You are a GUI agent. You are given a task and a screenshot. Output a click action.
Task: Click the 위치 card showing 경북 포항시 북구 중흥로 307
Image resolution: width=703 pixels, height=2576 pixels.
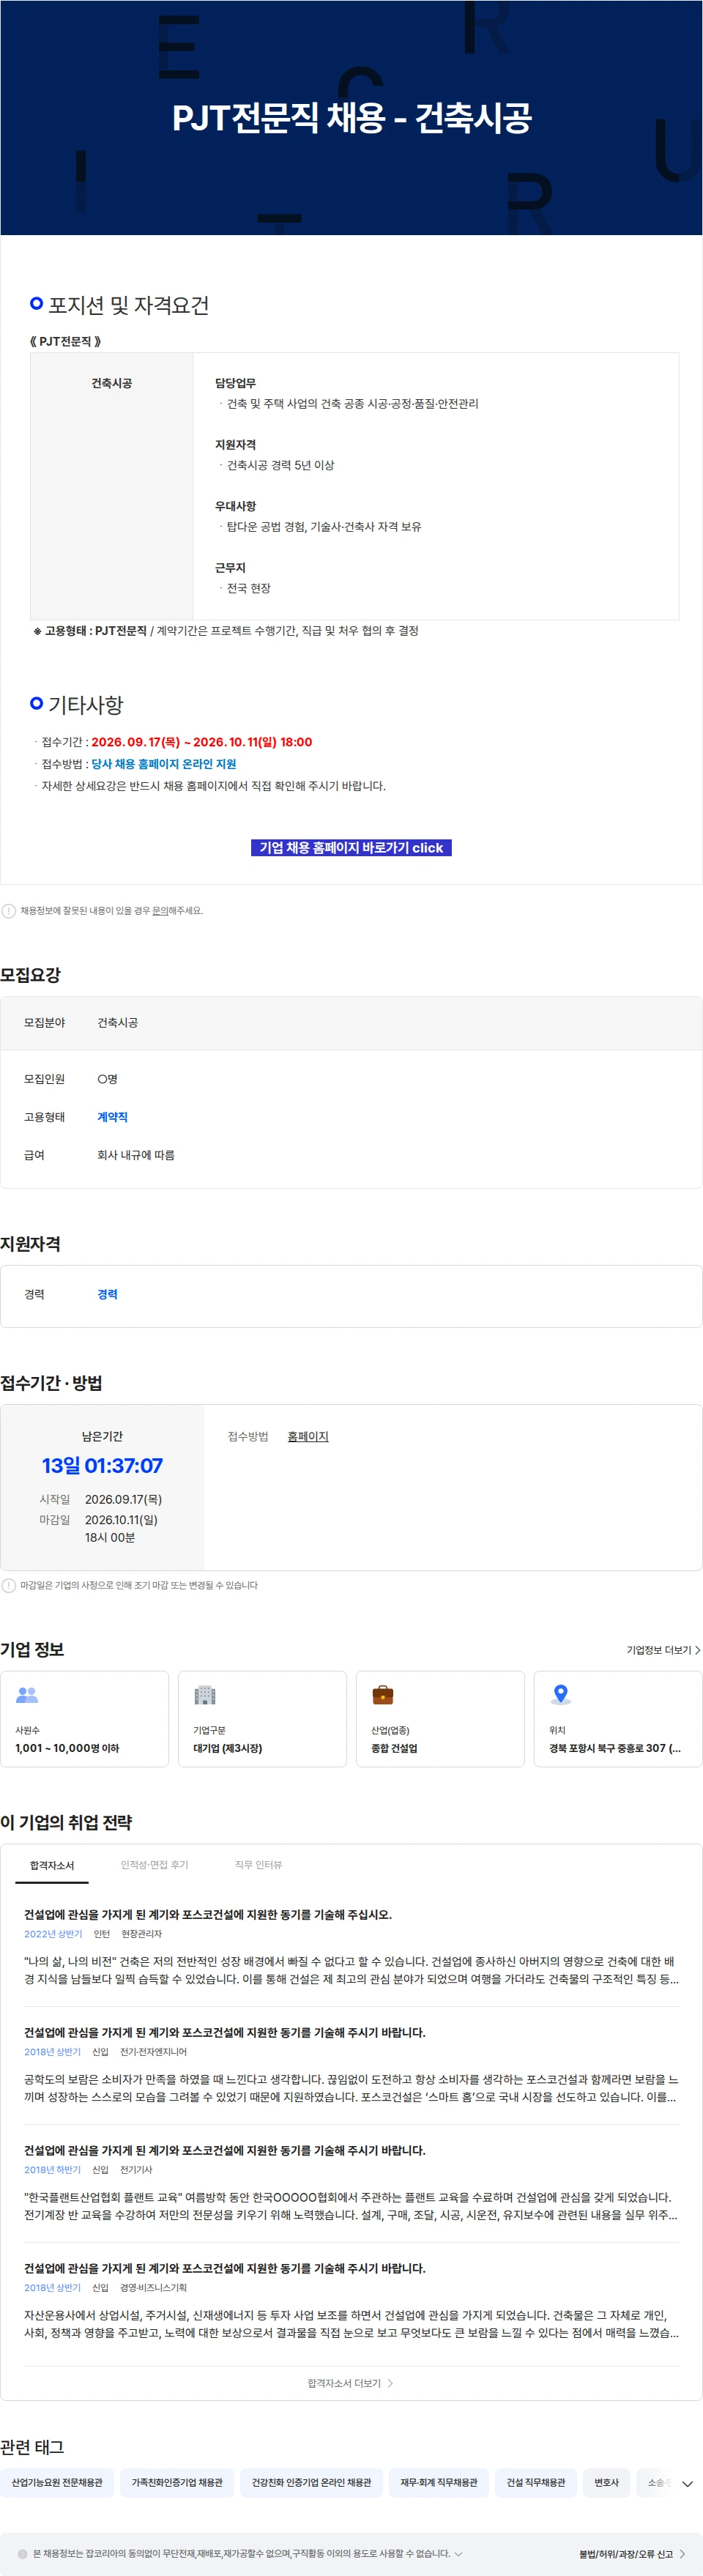tap(618, 1719)
